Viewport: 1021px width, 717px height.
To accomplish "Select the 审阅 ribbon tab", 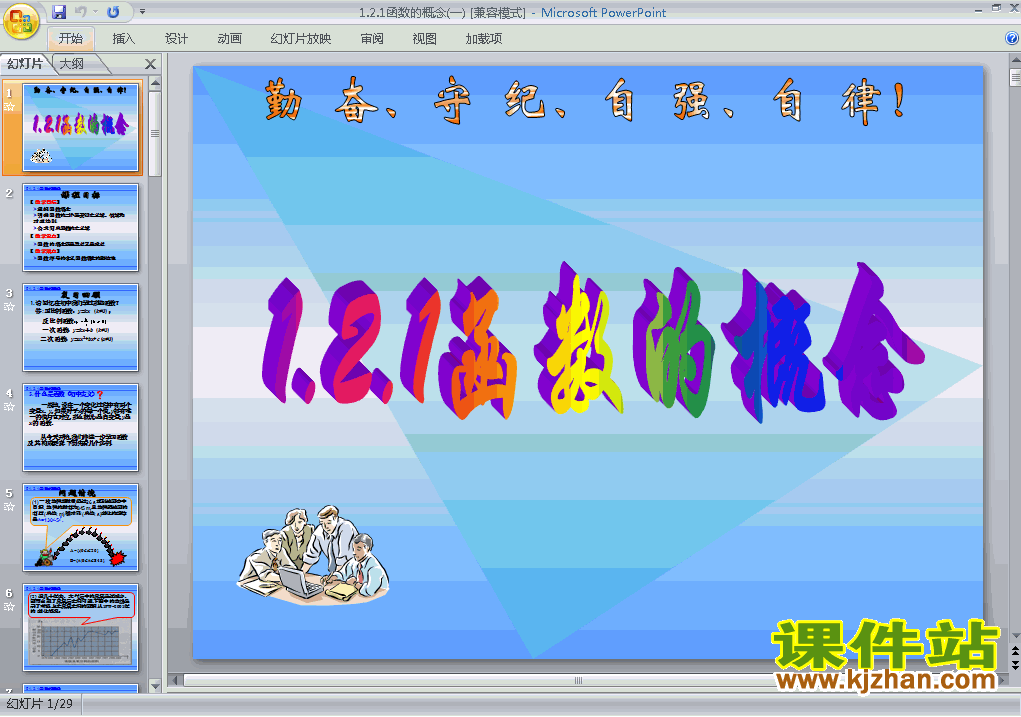I will click(372, 39).
